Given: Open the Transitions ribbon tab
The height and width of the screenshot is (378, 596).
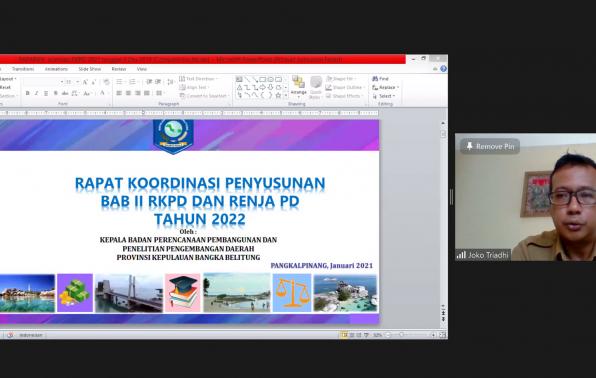Looking at the screenshot, I should coord(23,69).
